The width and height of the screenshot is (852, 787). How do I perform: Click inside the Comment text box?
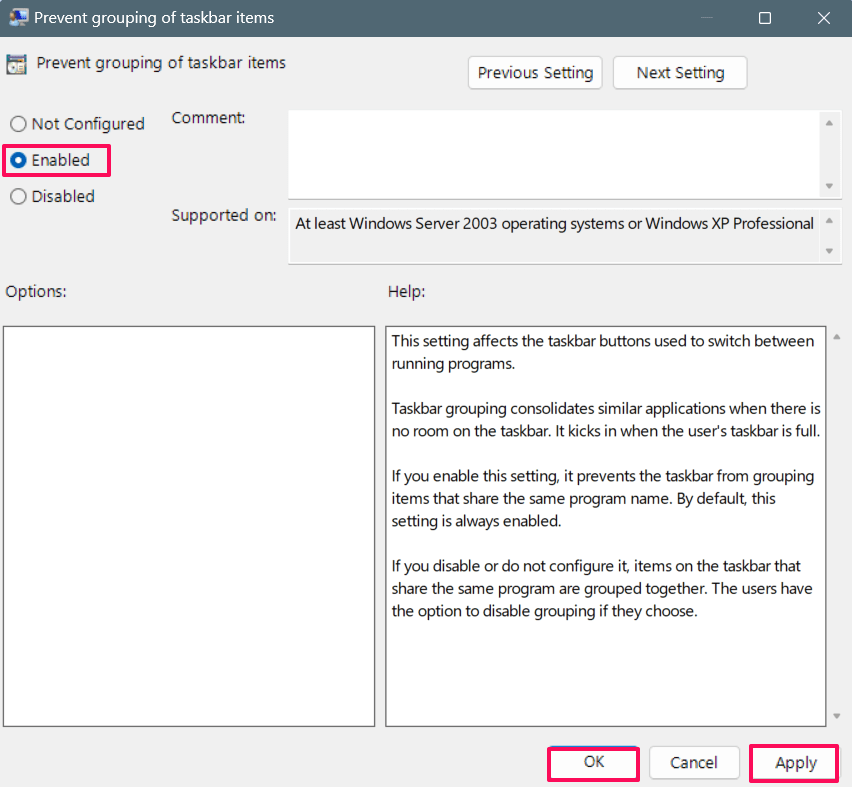pyautogui.click(x=554, y=154)
